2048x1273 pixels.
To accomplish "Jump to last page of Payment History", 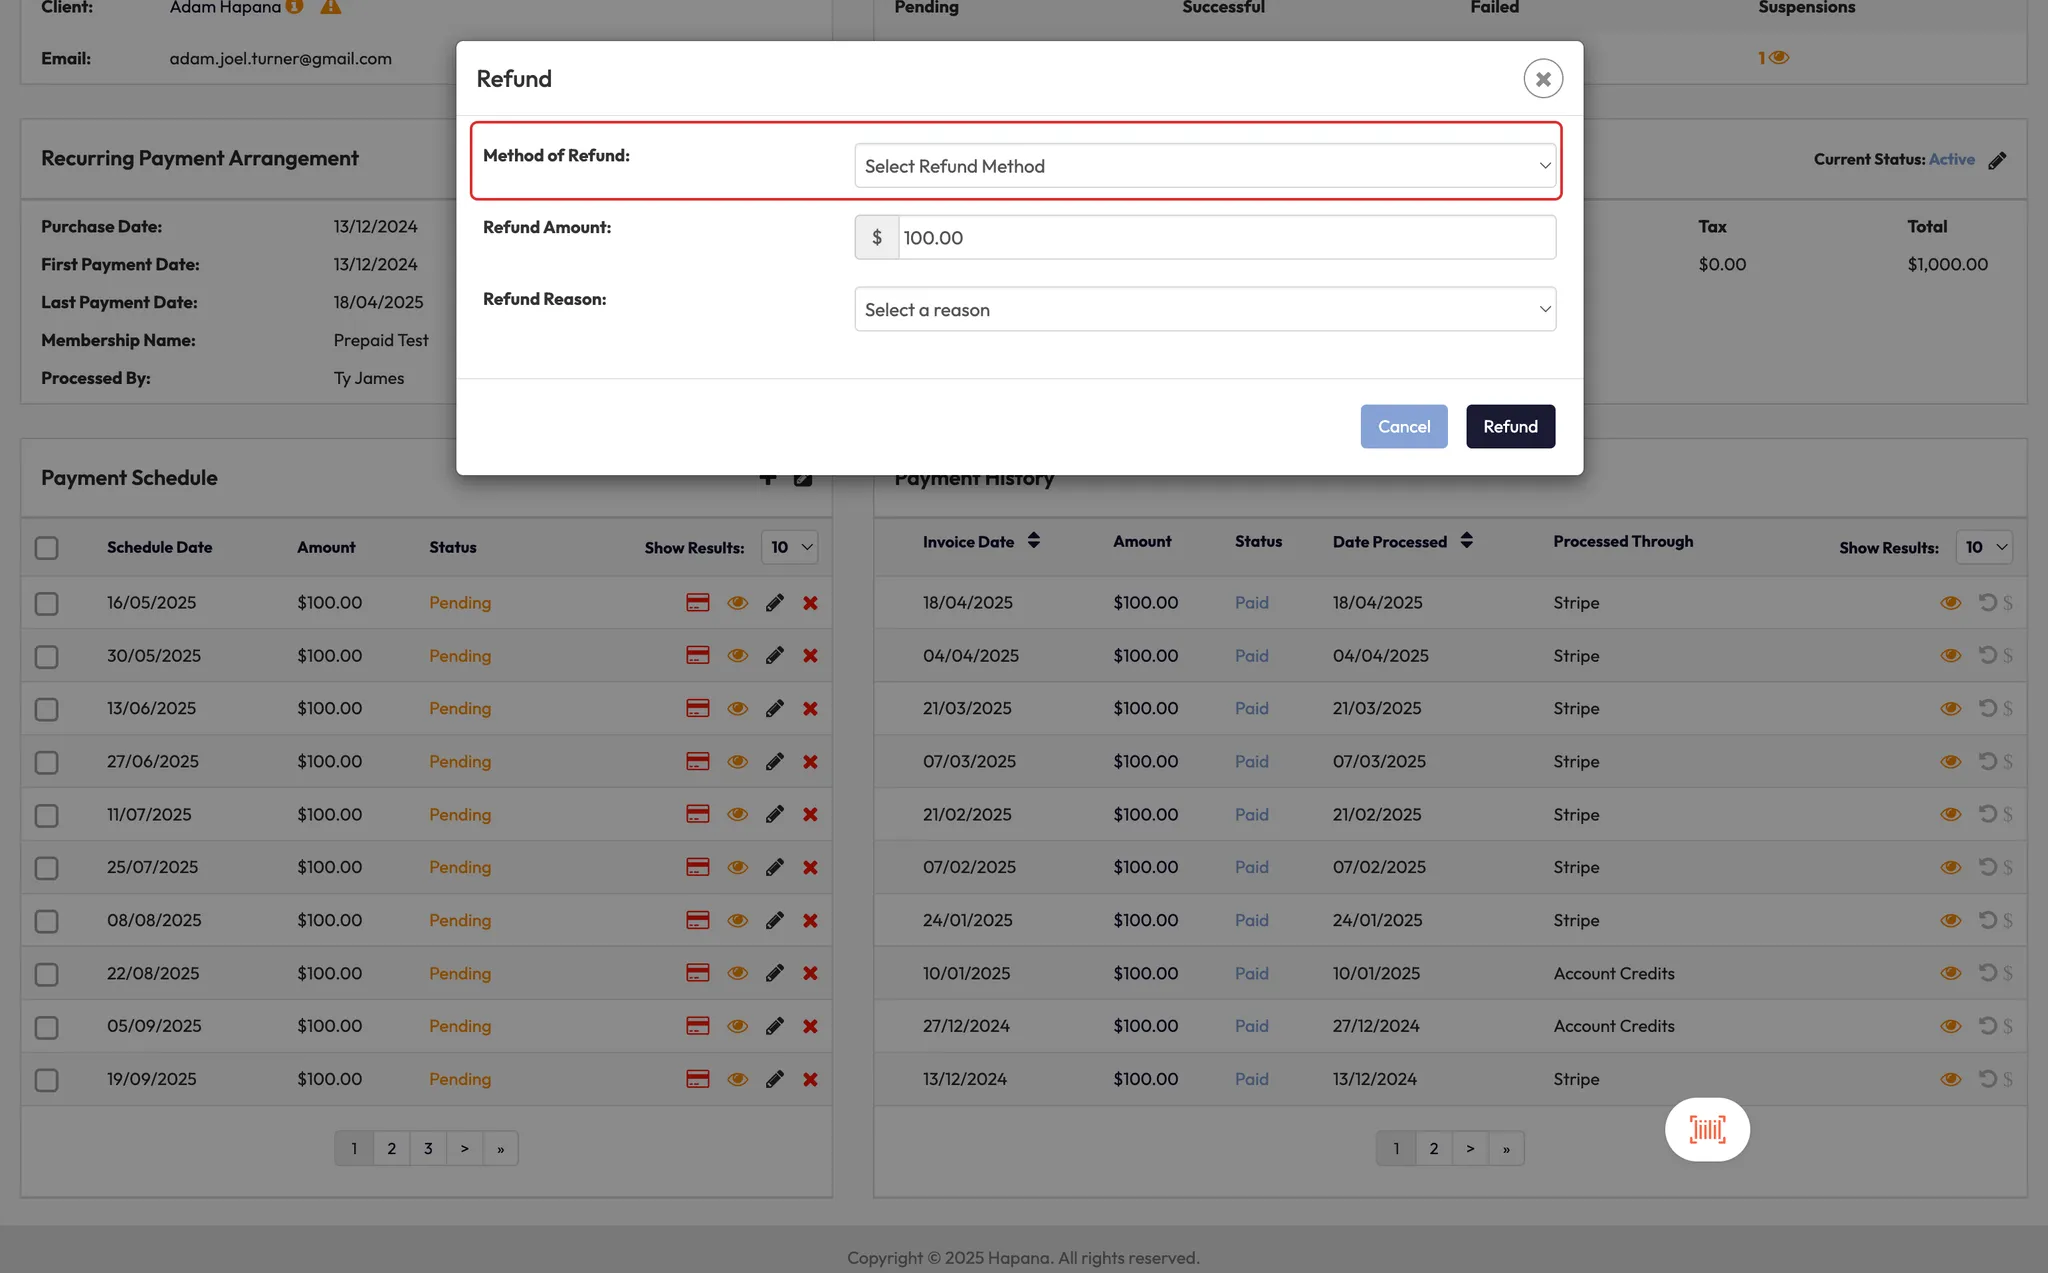I will (1505, 1149).
